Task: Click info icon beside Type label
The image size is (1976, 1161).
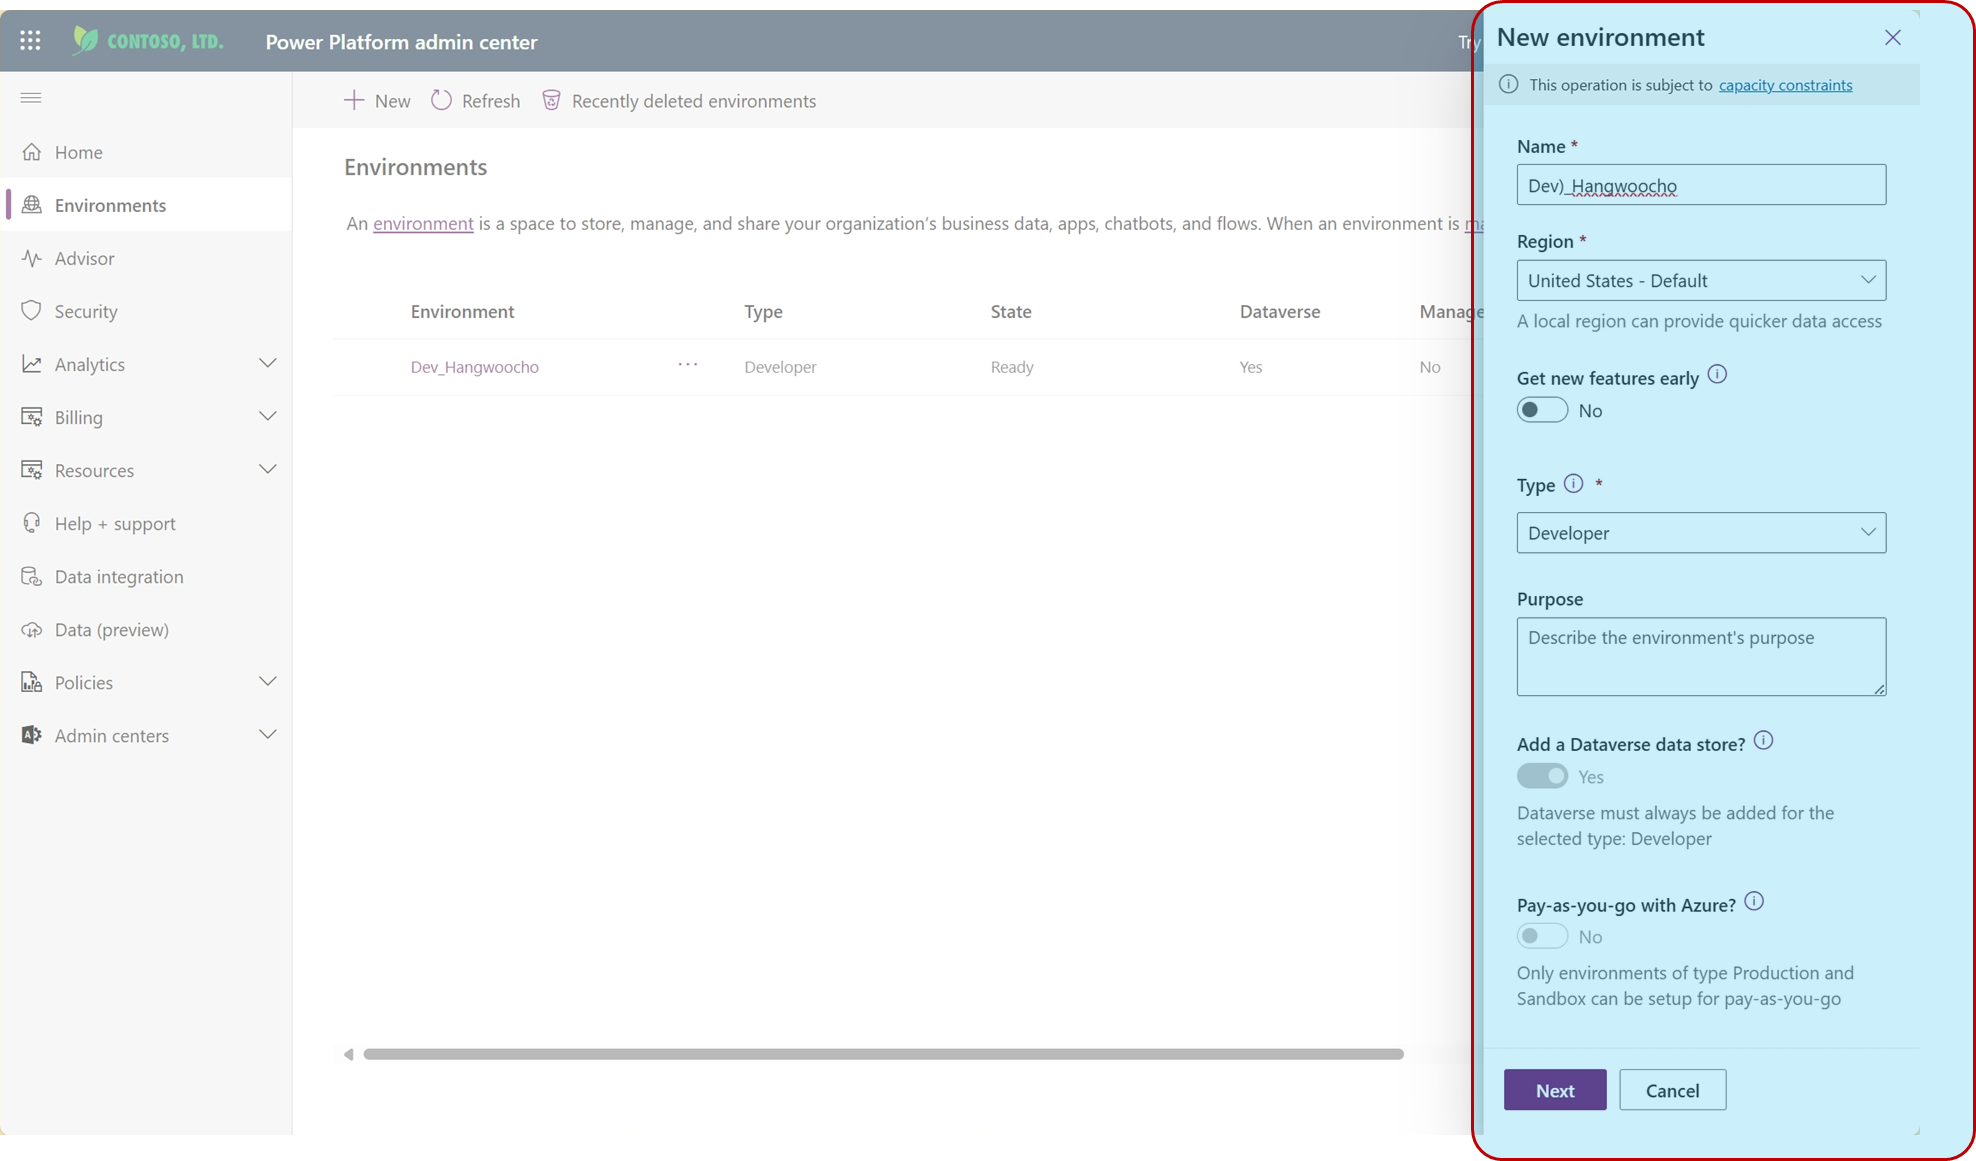Action: [1574, 484]
